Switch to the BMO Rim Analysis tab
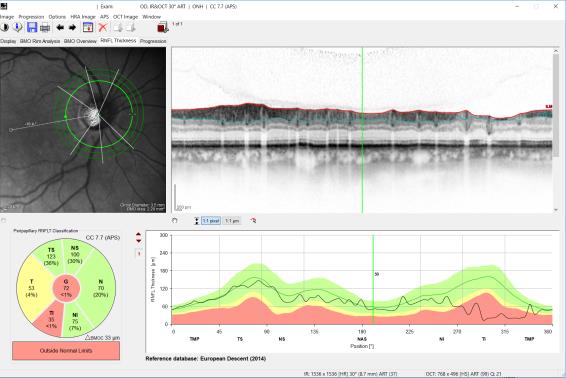Viewport: 566px width, 378px height. (x=40, y=42)
